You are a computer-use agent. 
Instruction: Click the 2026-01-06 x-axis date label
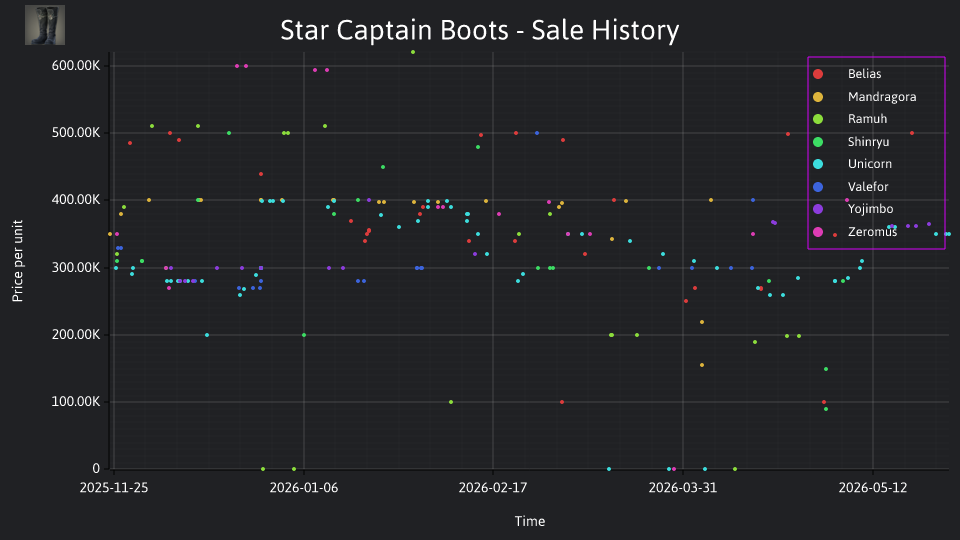[304, 487]
